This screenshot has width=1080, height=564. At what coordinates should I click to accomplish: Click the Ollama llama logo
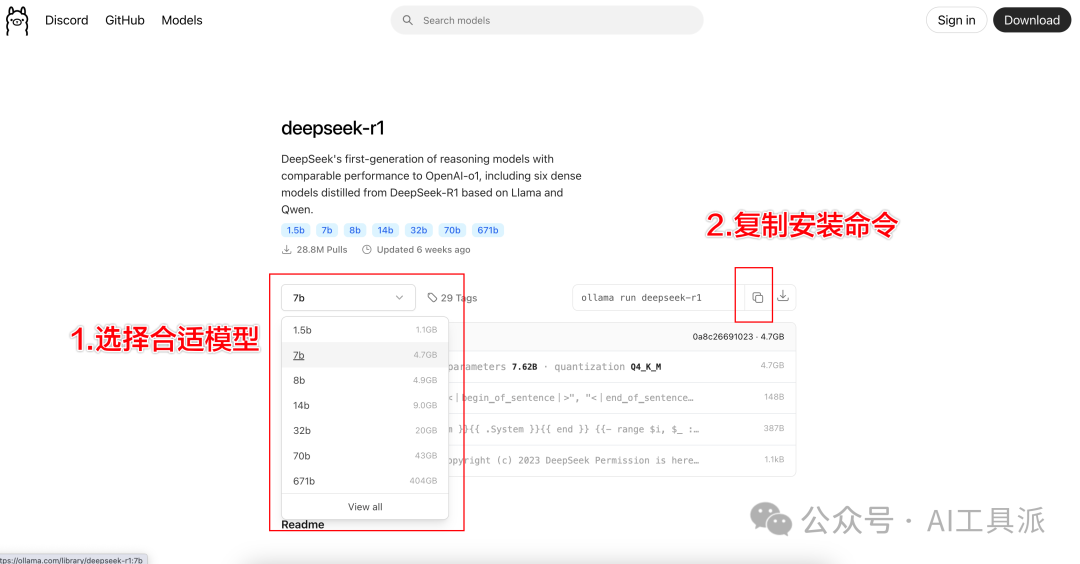point(17,21)
